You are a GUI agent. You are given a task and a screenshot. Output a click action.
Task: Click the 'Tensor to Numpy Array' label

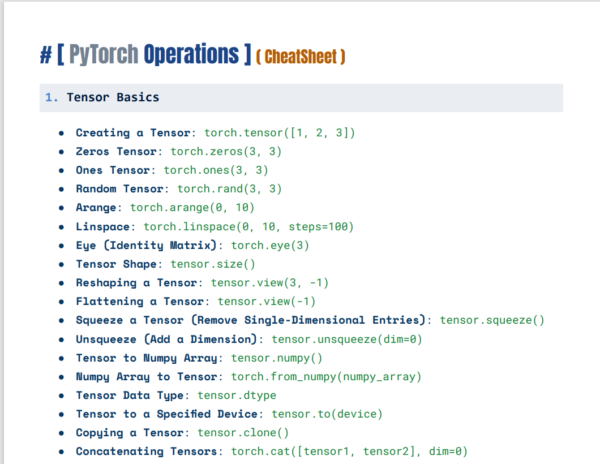(146, 358)
